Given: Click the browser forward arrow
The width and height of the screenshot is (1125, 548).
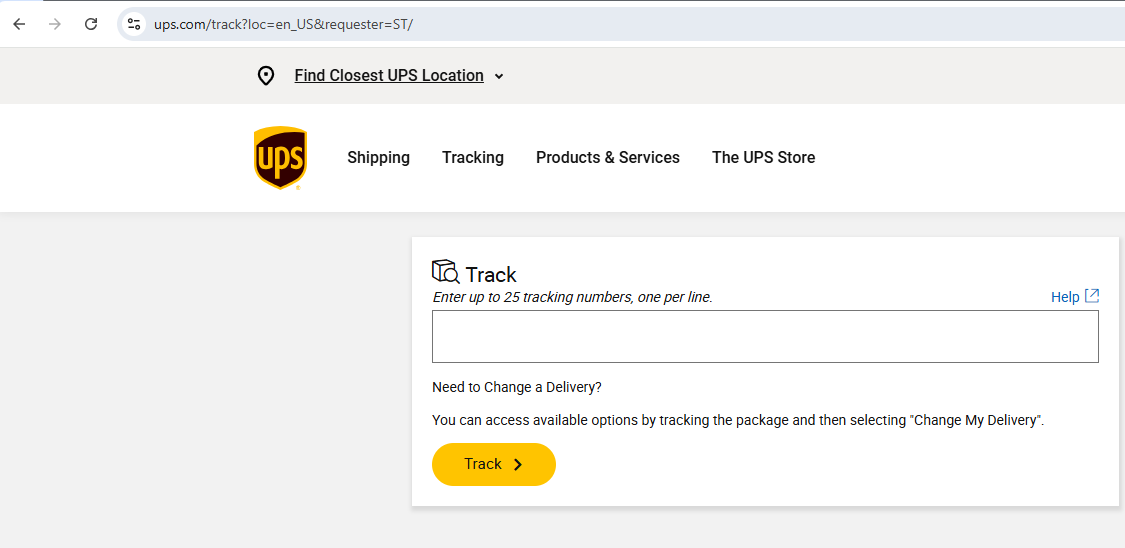Looking at the screenshot, I should coord(55,24).
